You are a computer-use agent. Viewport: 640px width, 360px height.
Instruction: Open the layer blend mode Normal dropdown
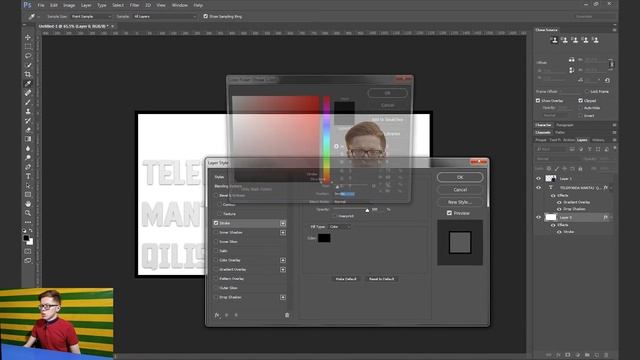558,159
